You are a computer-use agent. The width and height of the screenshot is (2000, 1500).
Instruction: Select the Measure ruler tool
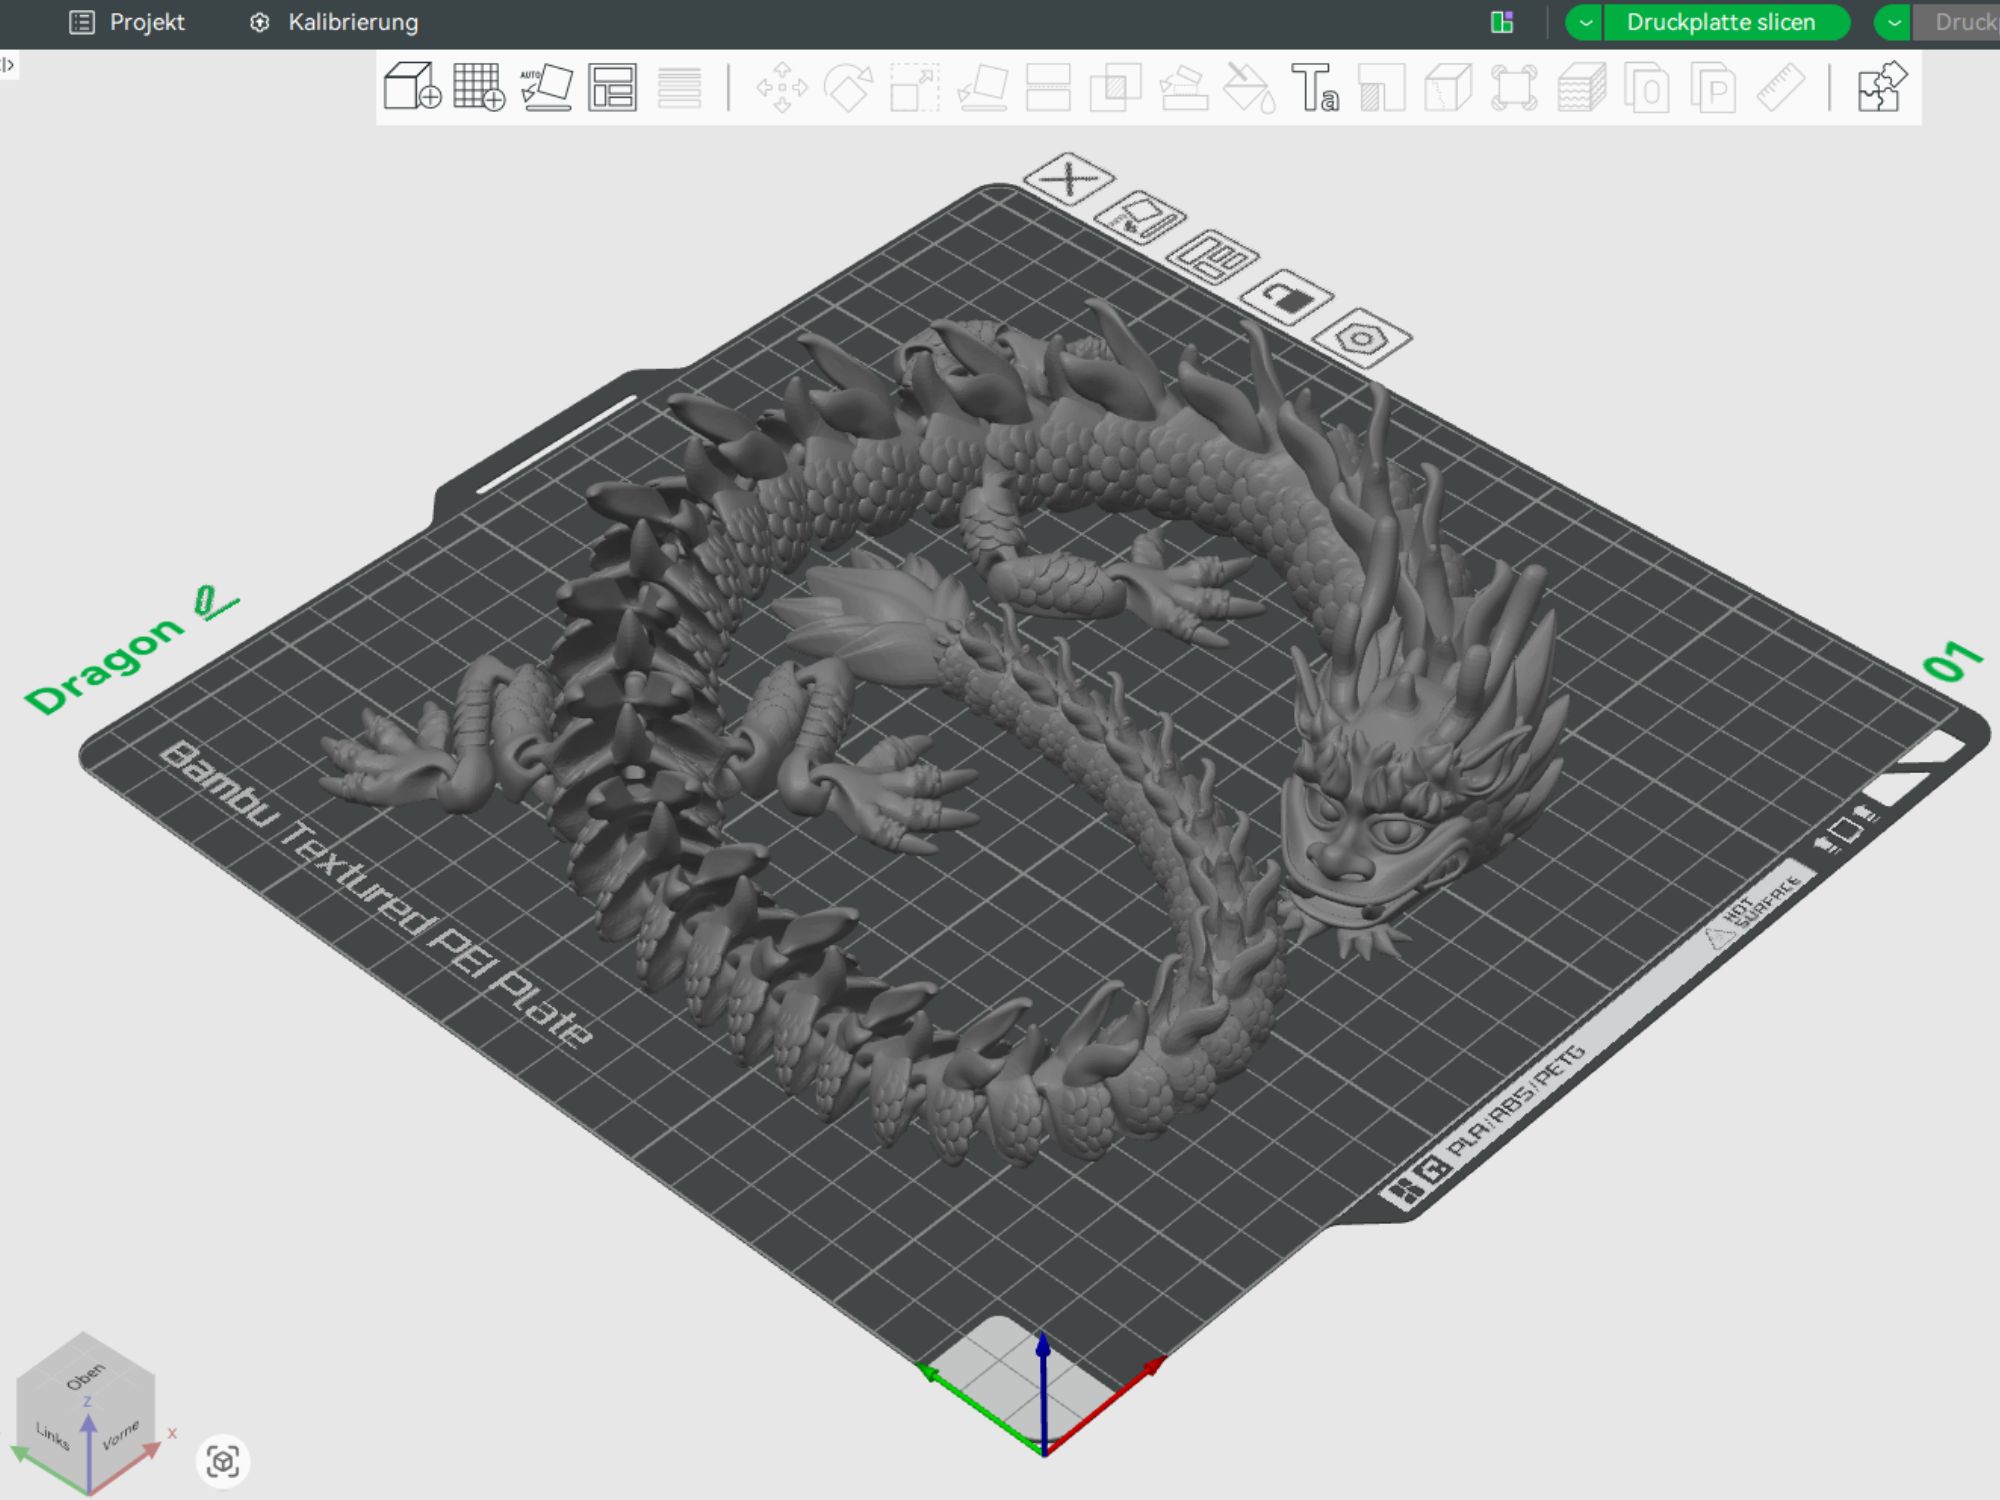pos(1781,87)
